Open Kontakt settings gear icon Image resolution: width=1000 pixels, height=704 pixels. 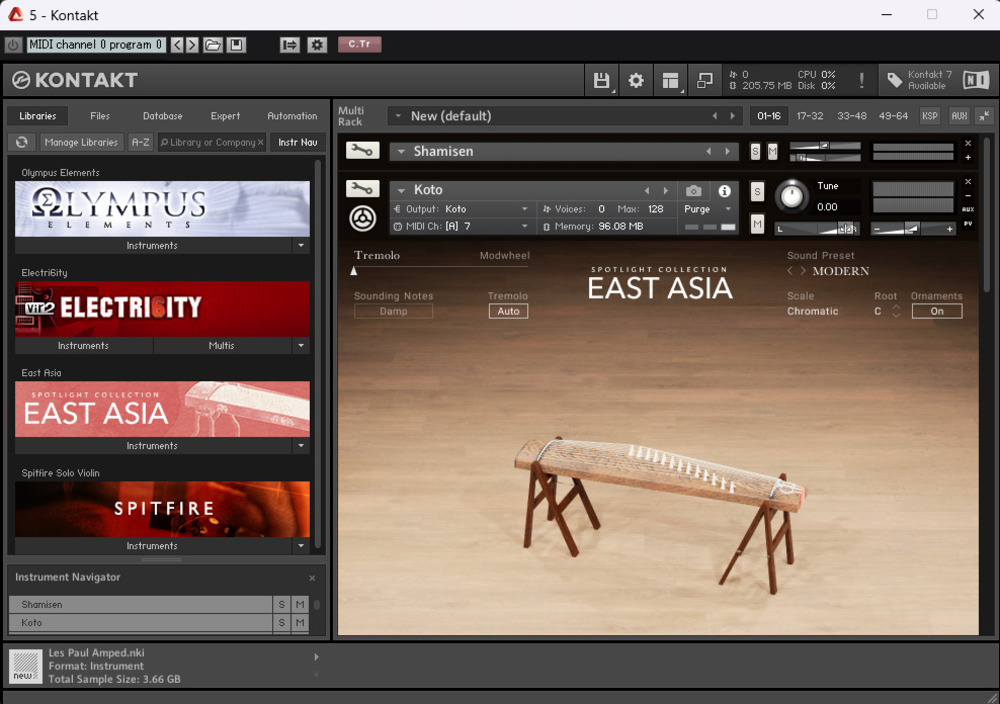point(636,81)
